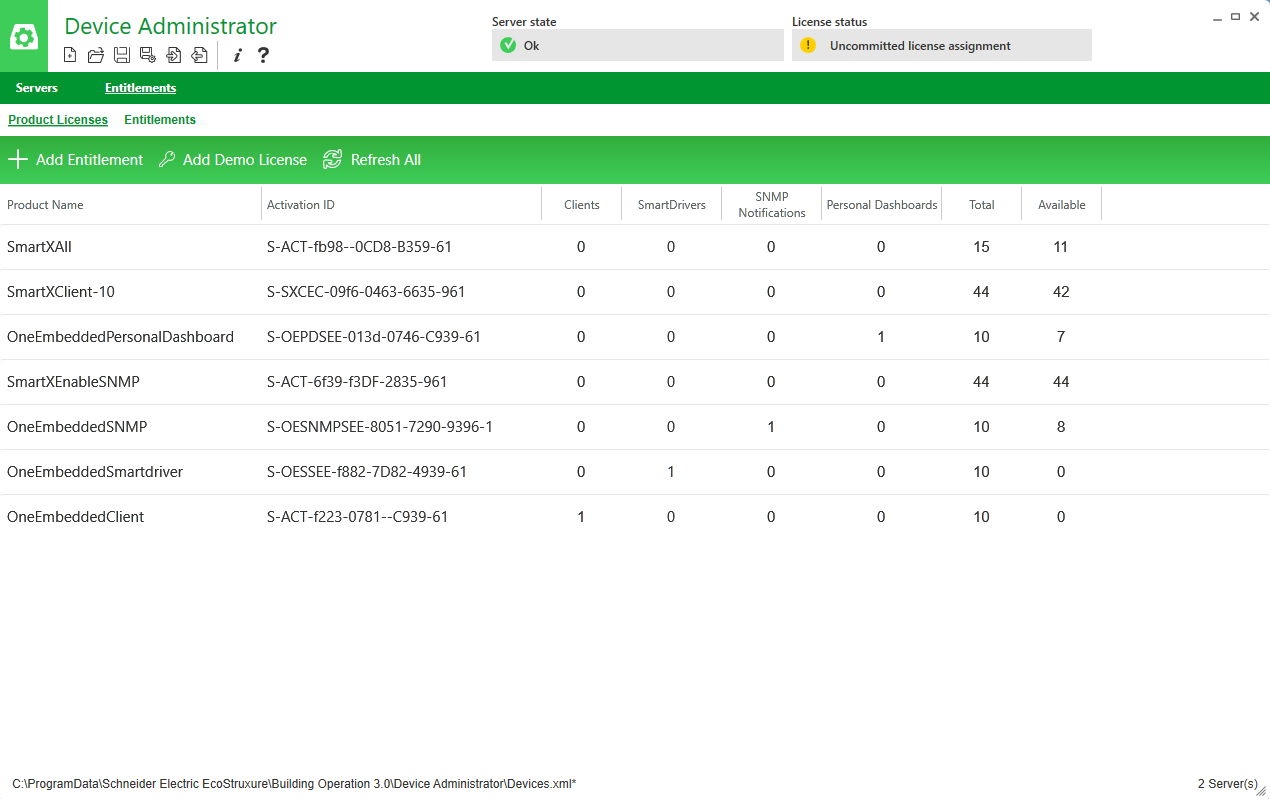
Task: Click the export document arrow icon
Action: (200, 55)
